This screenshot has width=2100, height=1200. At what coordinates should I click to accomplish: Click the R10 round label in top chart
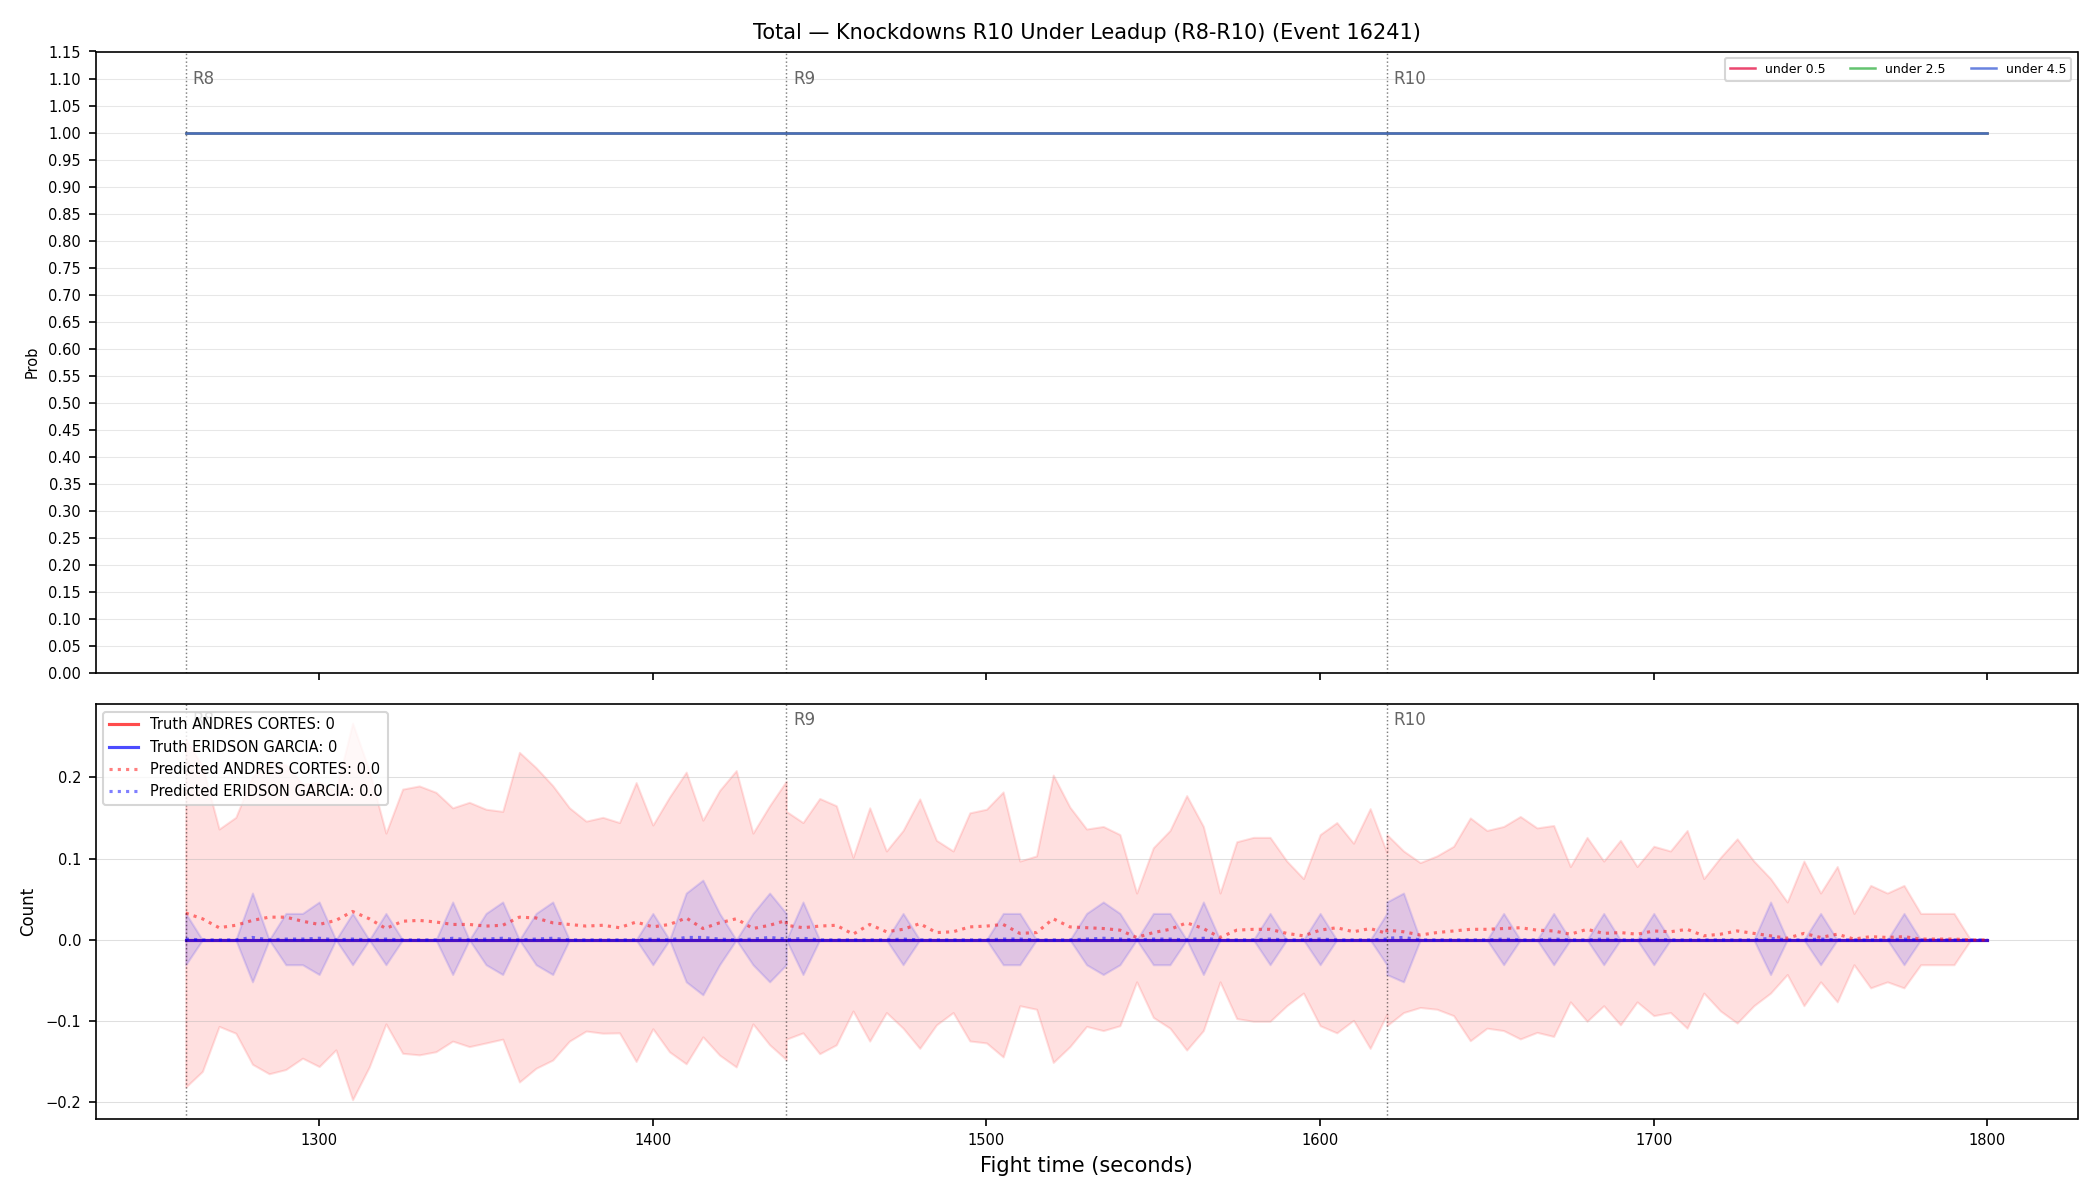[1409, 78]
